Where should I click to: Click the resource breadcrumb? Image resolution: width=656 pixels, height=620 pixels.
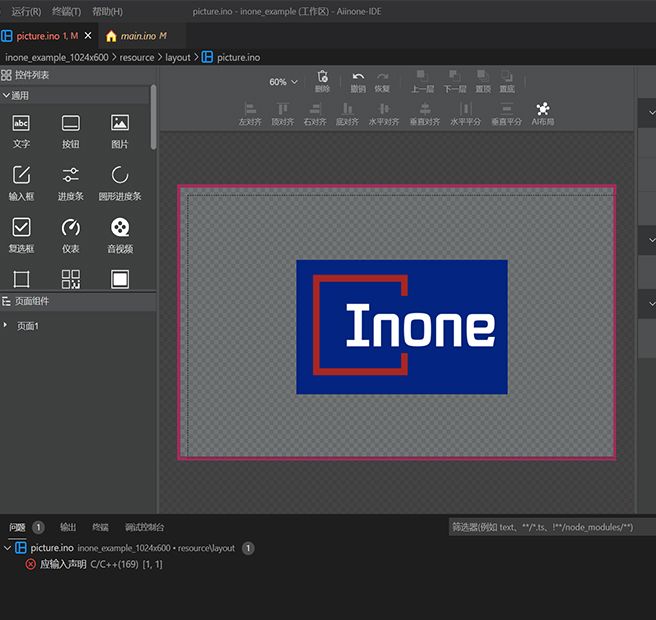[137, 57]
